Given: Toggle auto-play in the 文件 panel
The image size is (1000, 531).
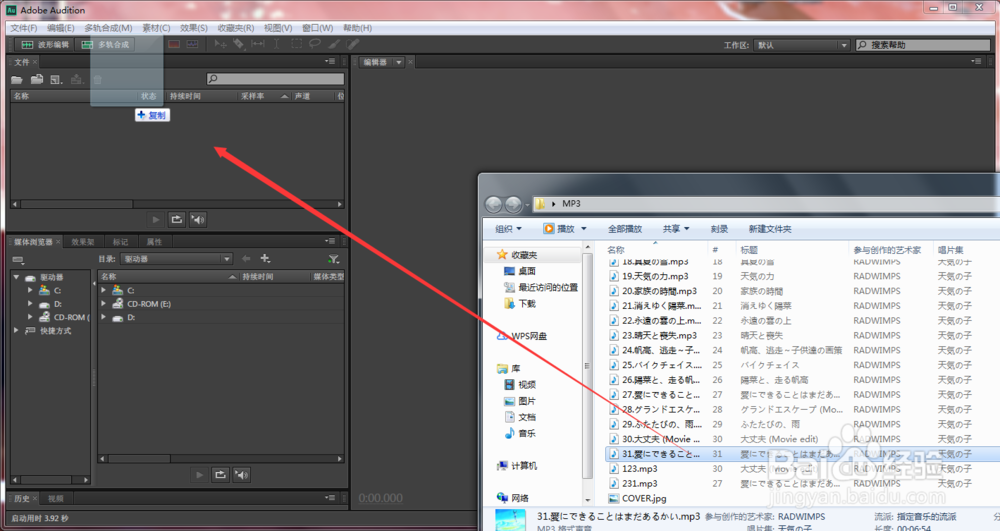Looking at the screenshot, I should tap(198, 219).
